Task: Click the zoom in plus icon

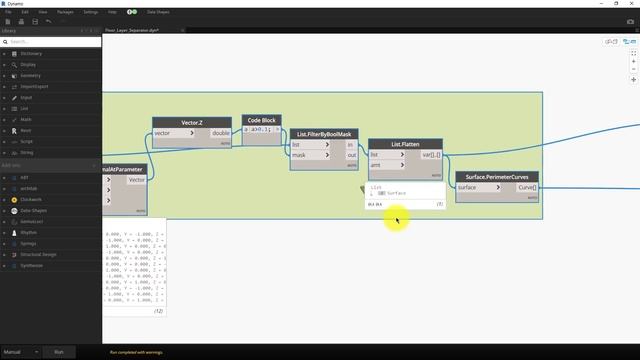Action: [x=633, y=61]
